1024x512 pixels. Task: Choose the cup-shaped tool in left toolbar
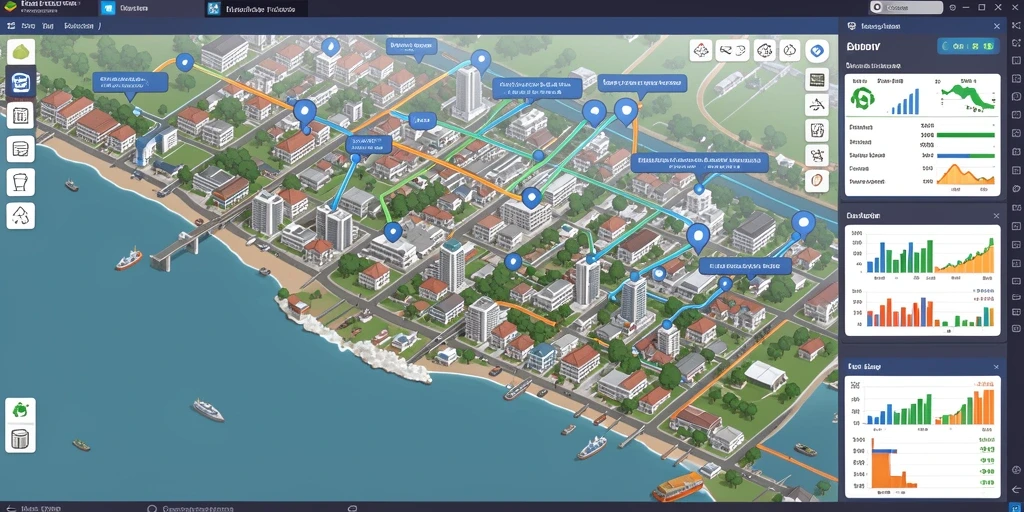tap(21, 182)
